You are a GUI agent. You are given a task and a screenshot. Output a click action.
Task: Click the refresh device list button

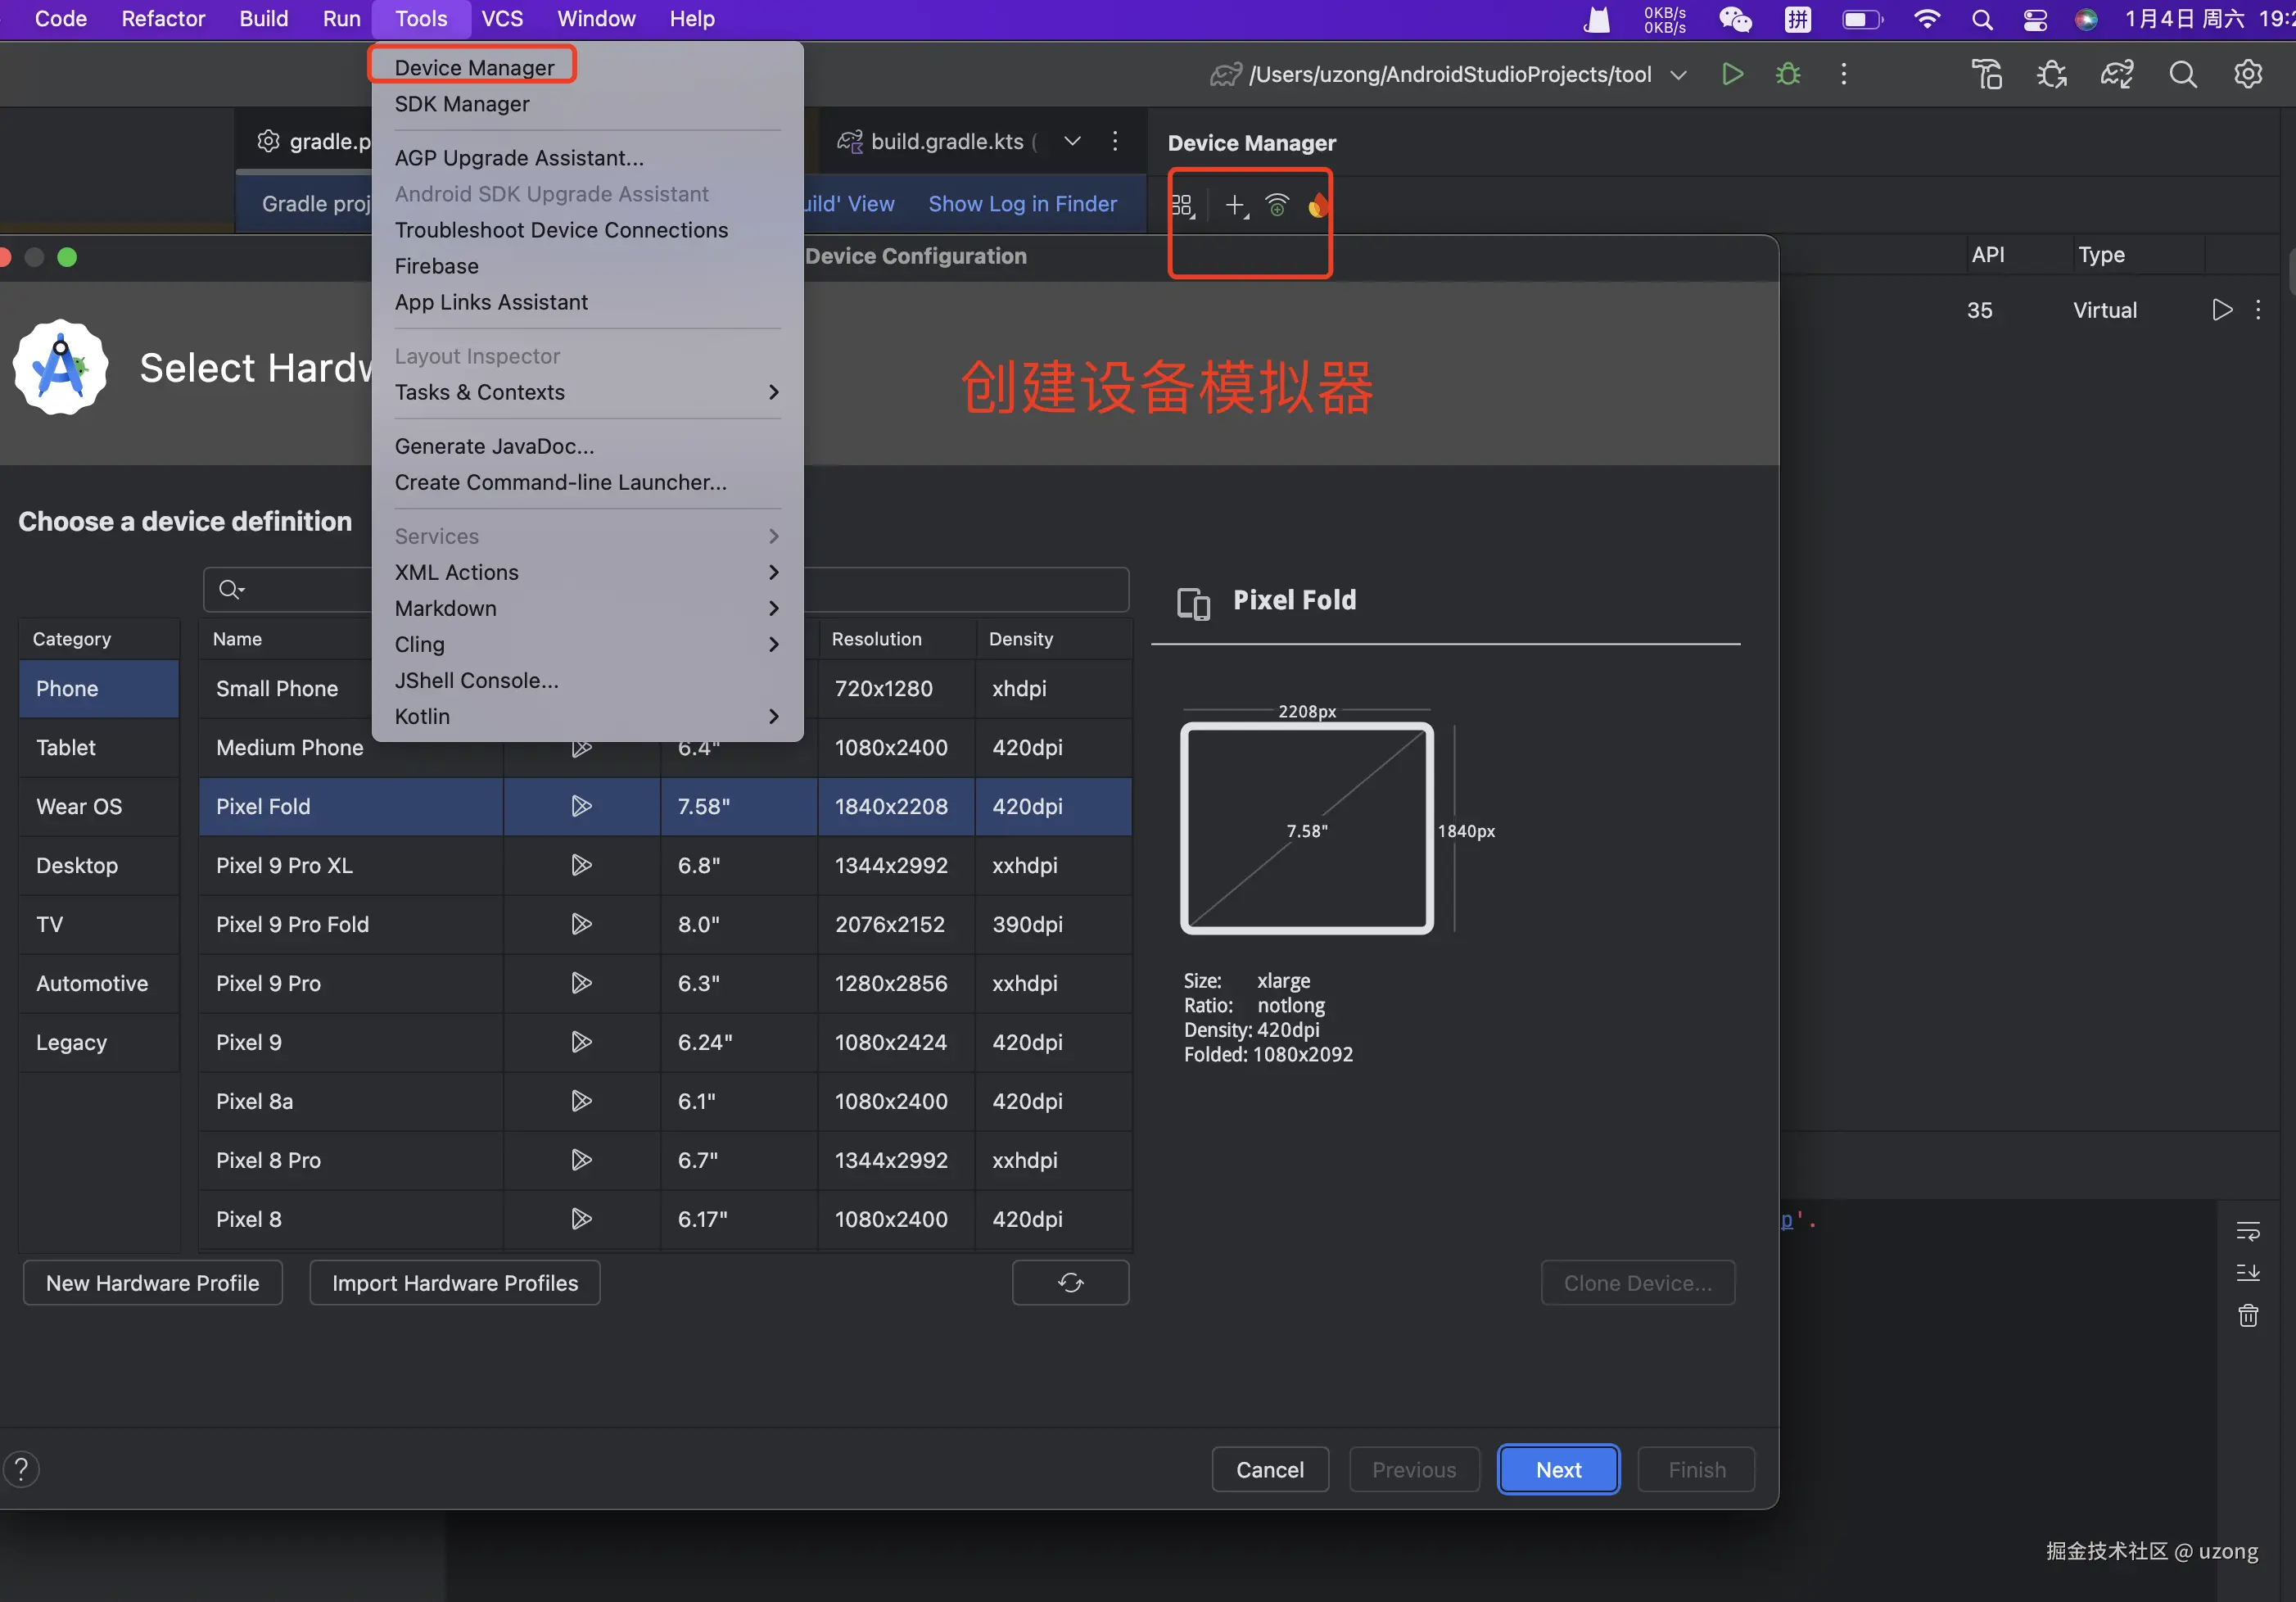click(1070, 1282)
